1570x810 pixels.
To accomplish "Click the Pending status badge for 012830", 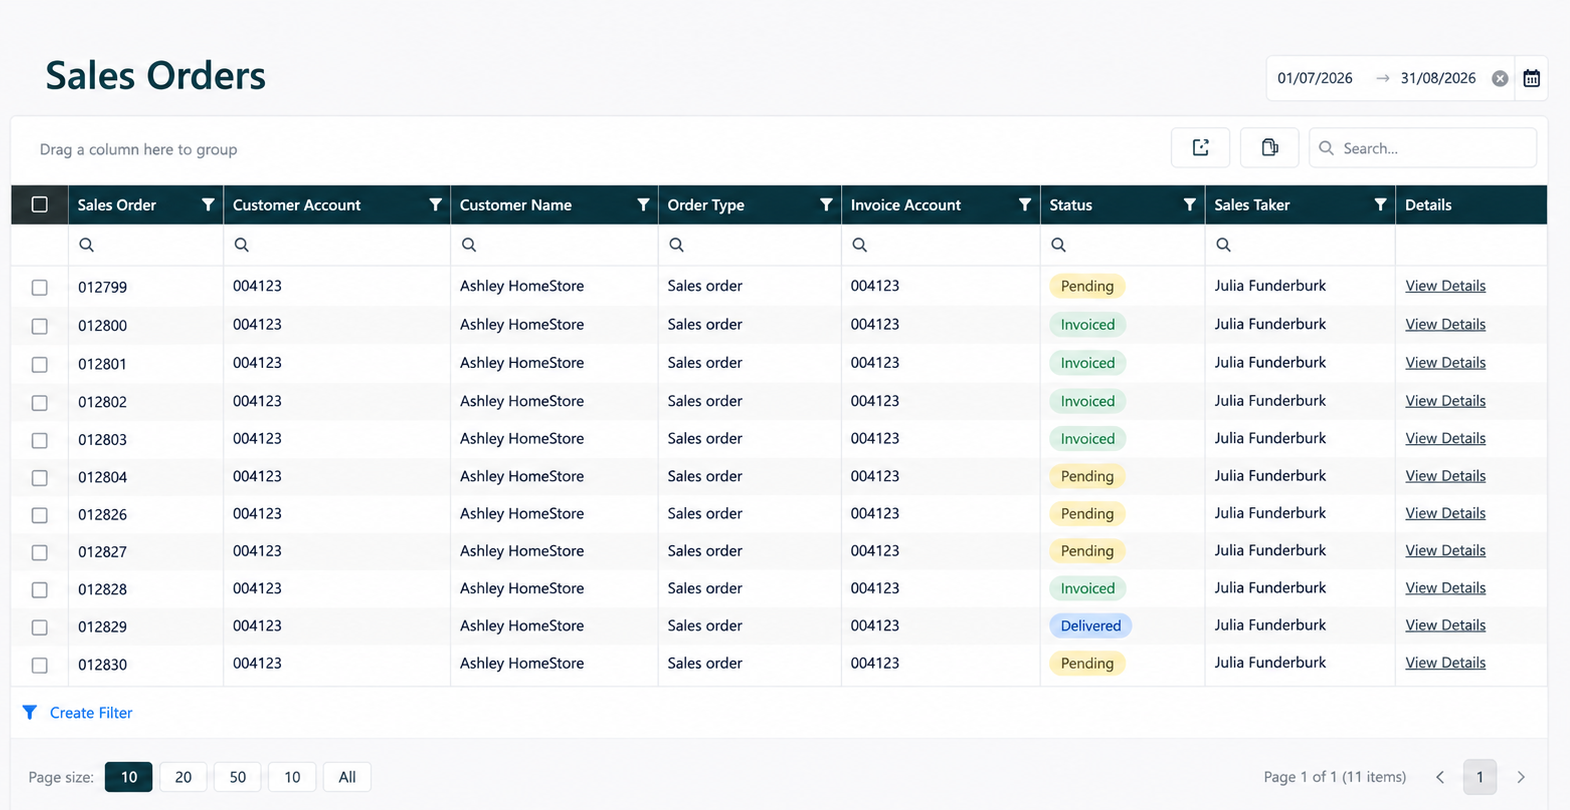I will tap(1087, 663).
